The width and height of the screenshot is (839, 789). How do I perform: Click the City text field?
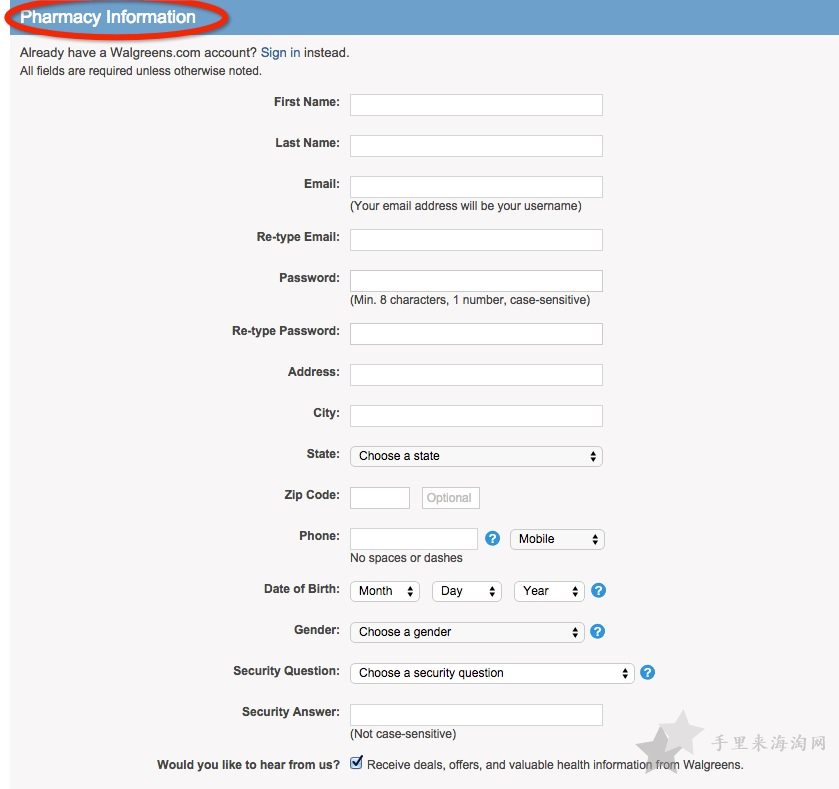click(476, 416)
